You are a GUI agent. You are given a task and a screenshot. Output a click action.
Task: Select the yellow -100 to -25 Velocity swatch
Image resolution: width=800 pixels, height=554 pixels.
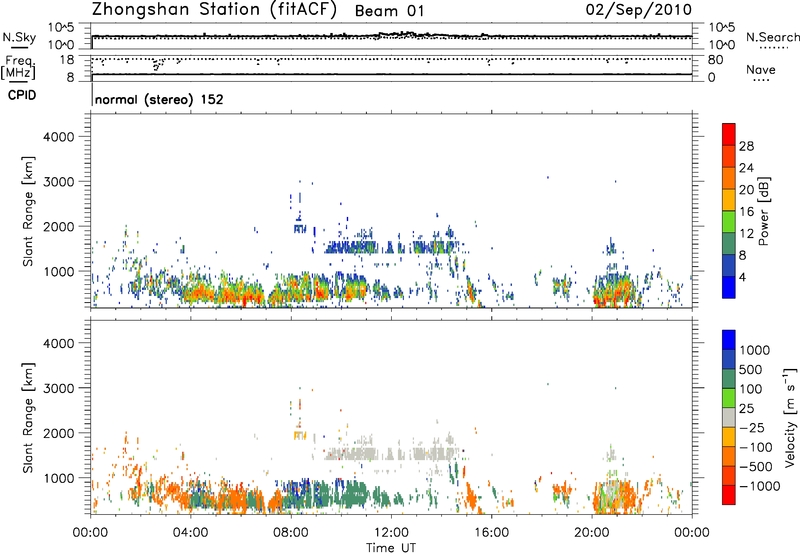coord(729,437)
